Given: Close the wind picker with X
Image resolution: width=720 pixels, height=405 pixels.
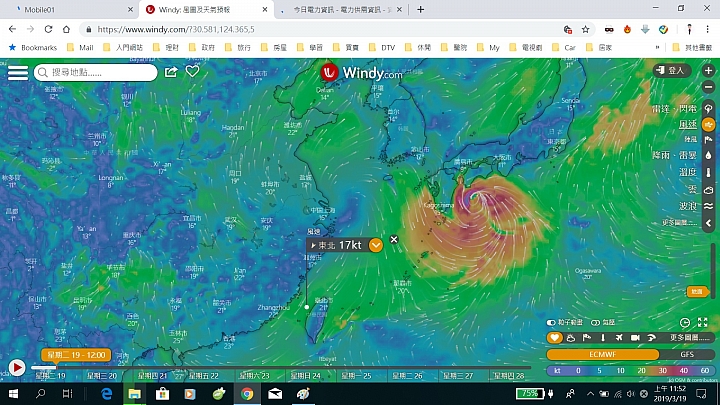Looking at the screenshot, I should (394, 240).
